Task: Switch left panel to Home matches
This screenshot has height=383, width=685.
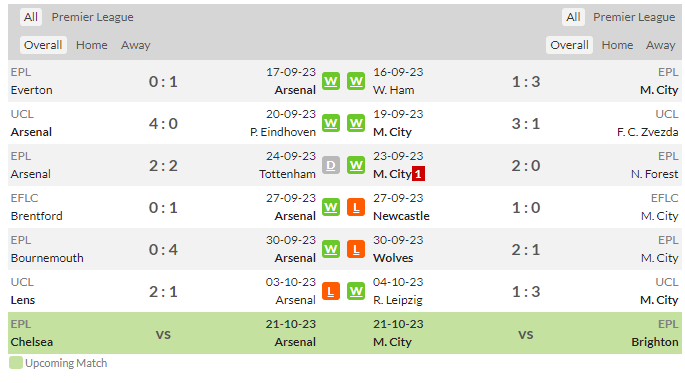Action: click(x=92, y=45)
